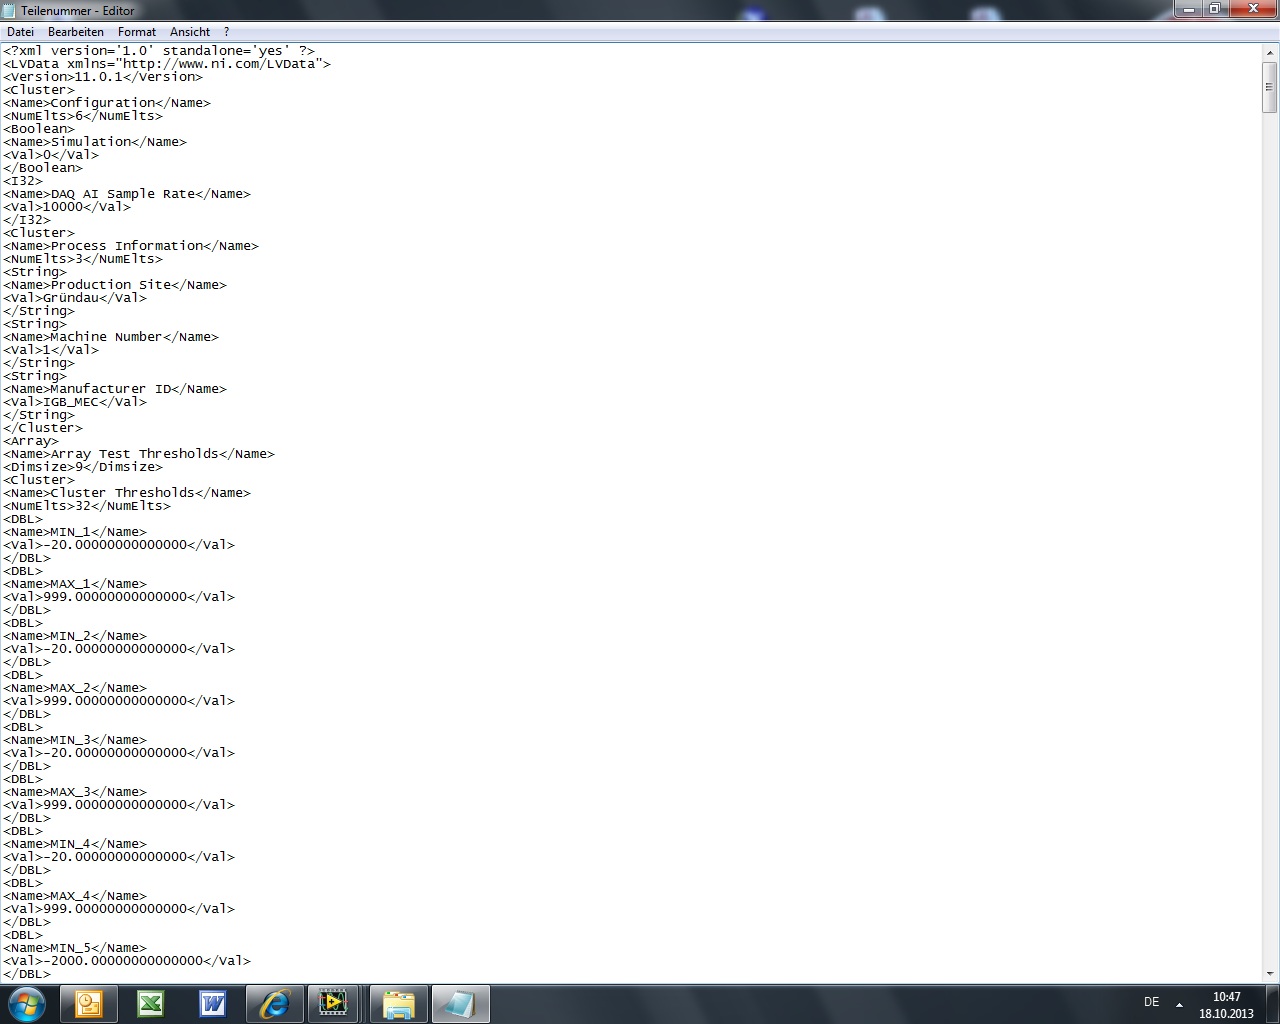Screen dimensions: 1280x1024
Task: Place cursor on Name Simulation line
Action: pyautogui.click(x=95, y=142)
